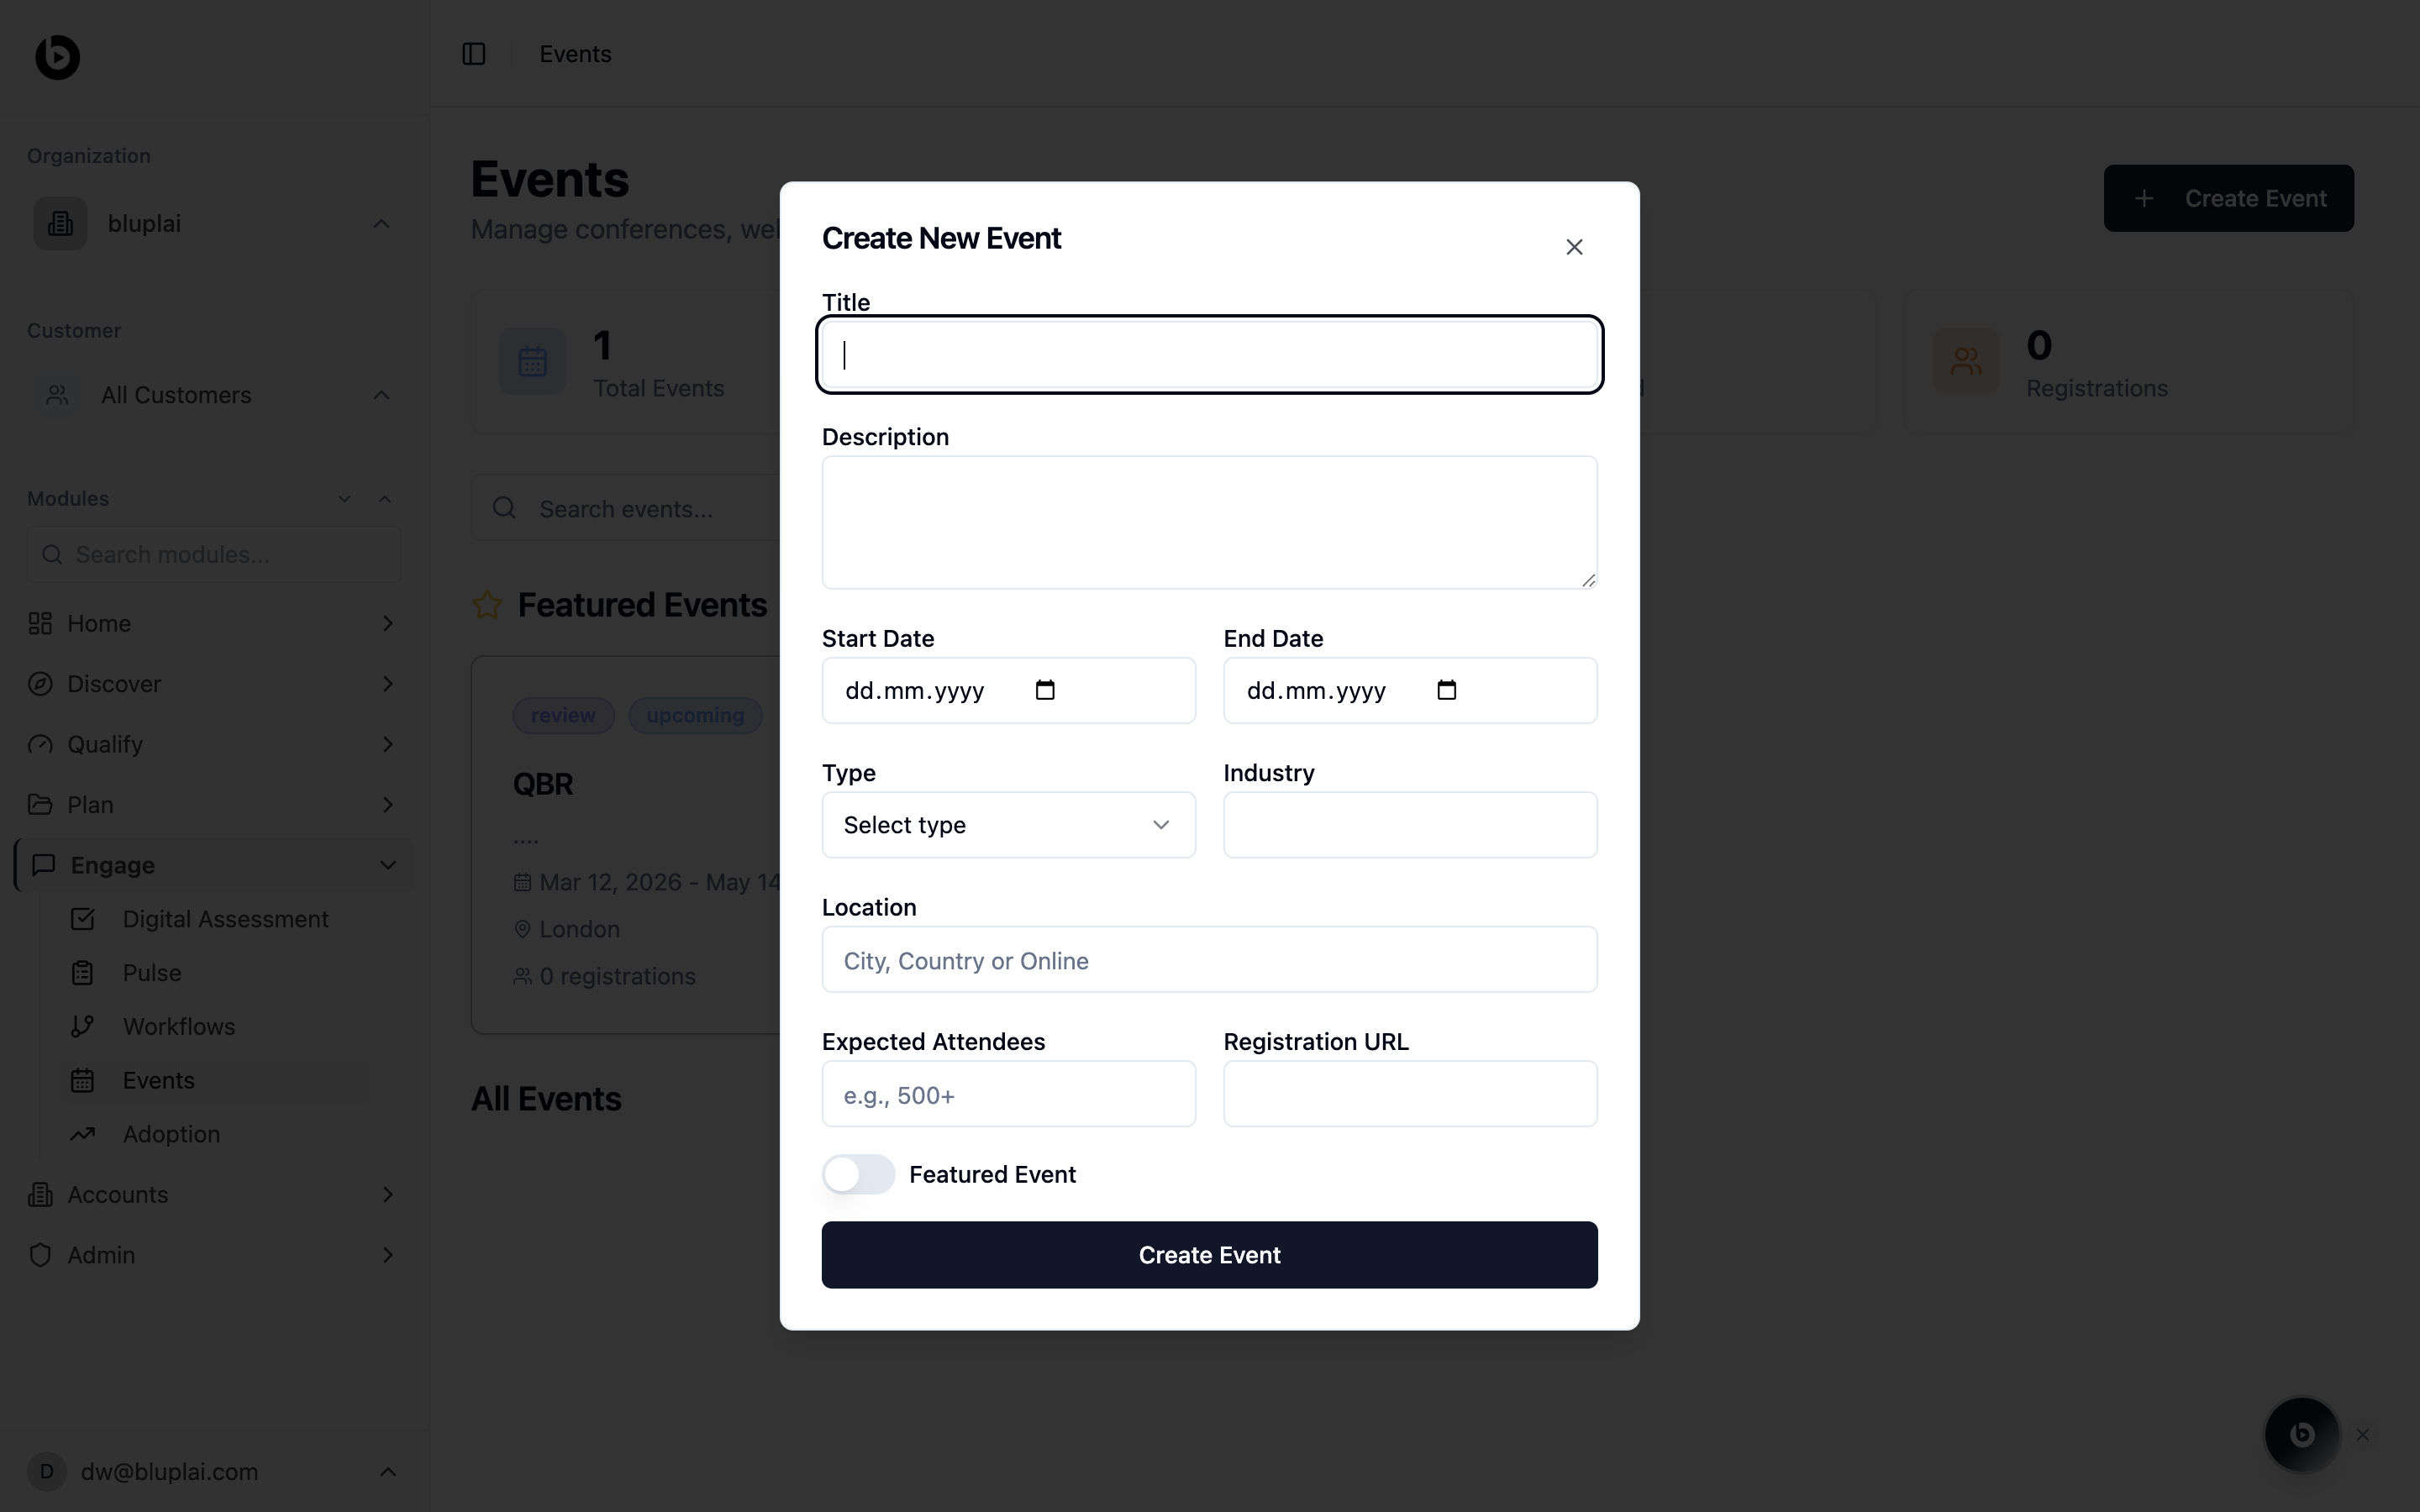Focus the Location input field
Screen dimensions: 2420x1512
(x=1209, y=960)
